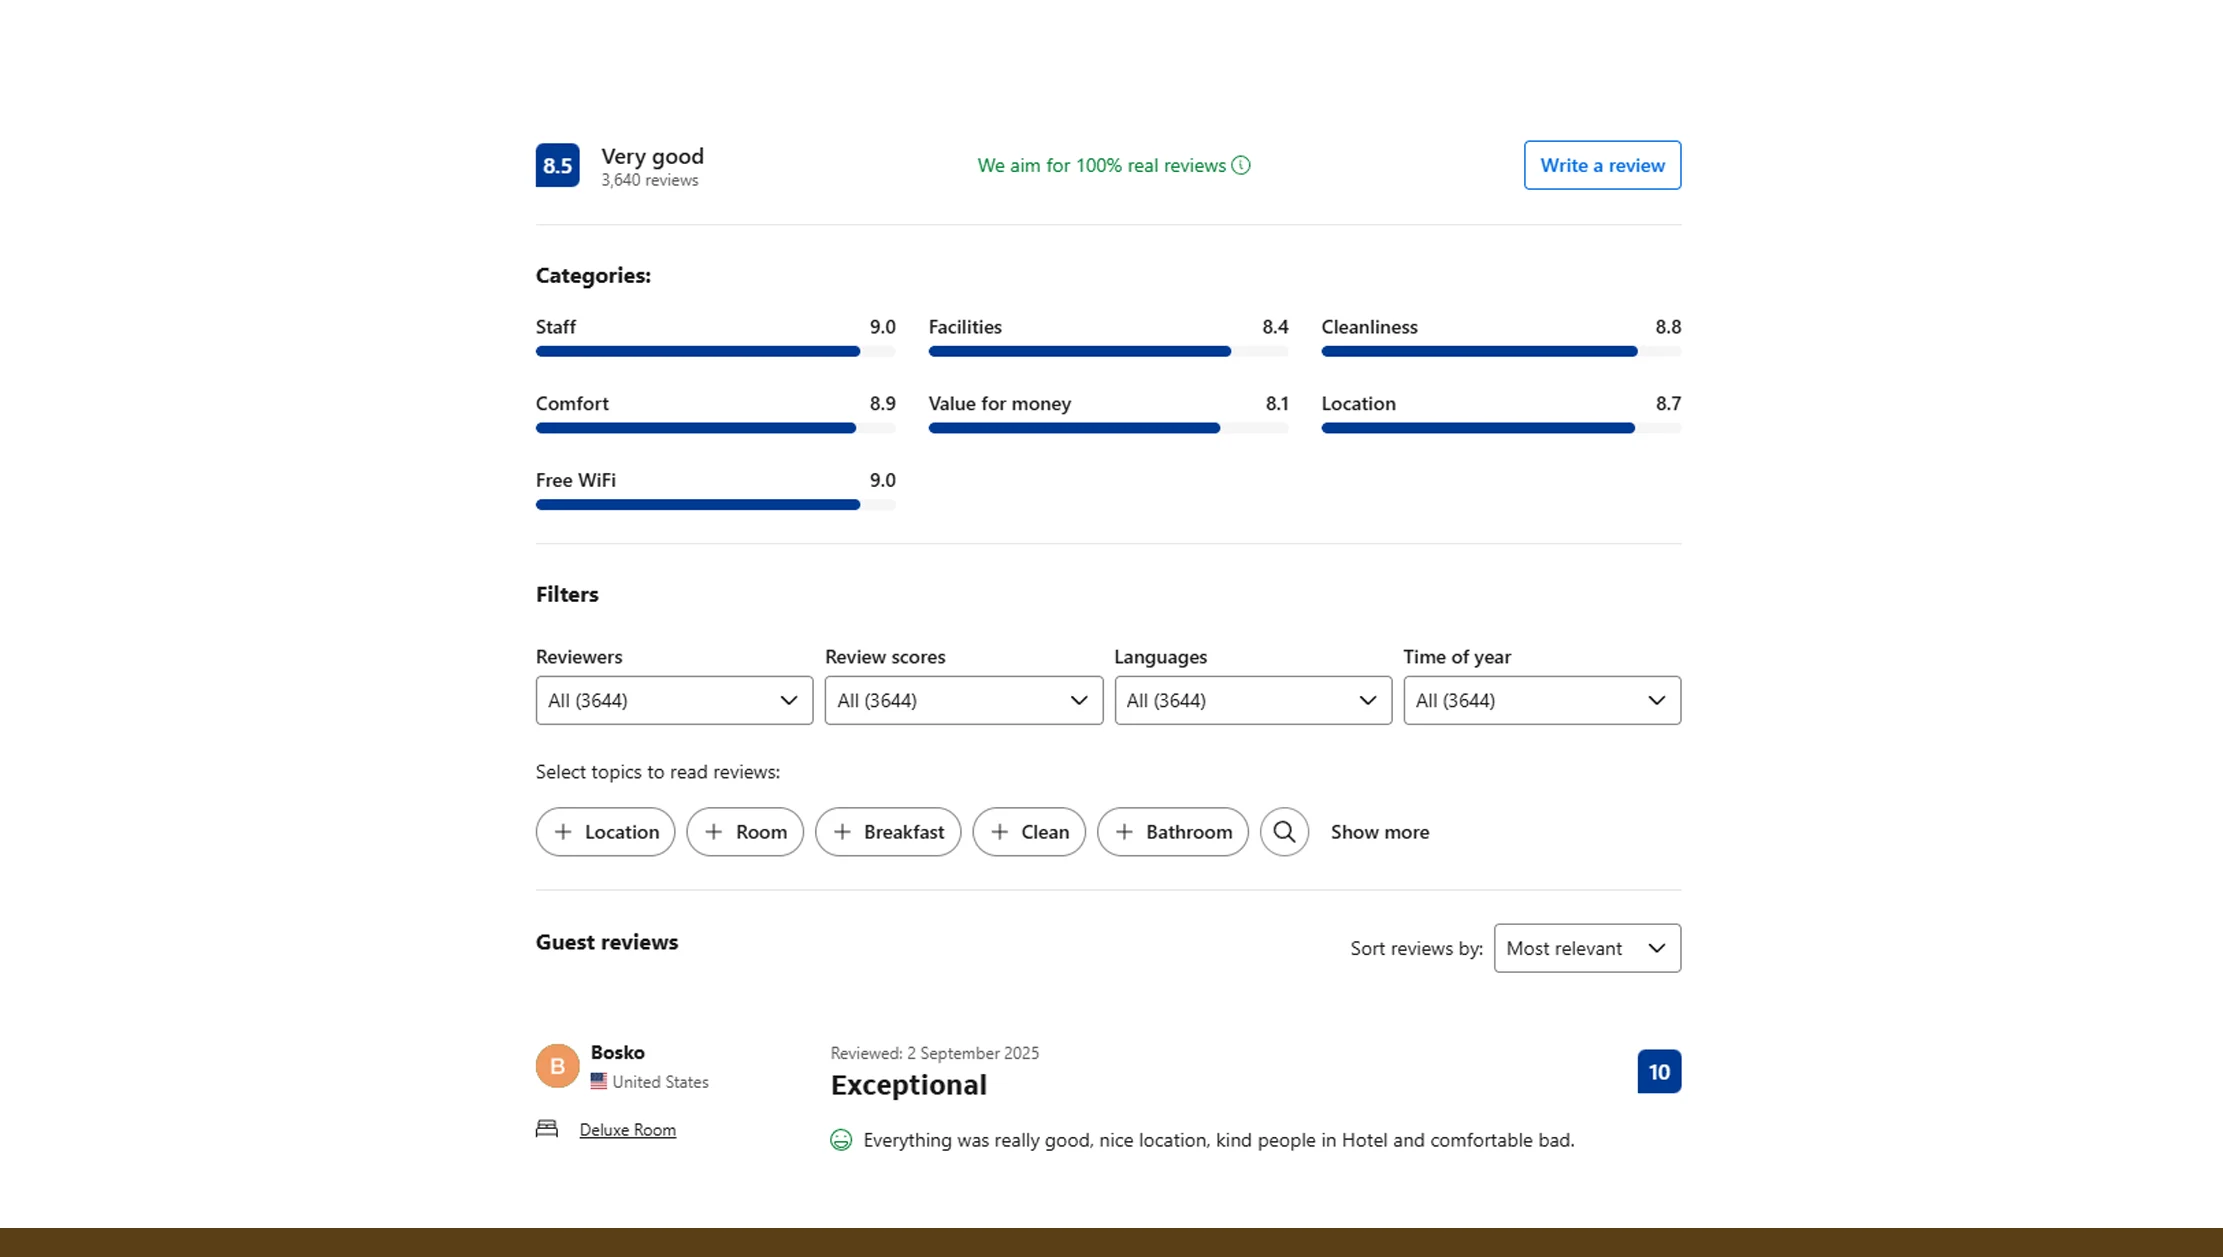The height and width of the screenshot is (1257, 2223).
Task: Toggle the Bathroom topic filter
Action: 1172,831
